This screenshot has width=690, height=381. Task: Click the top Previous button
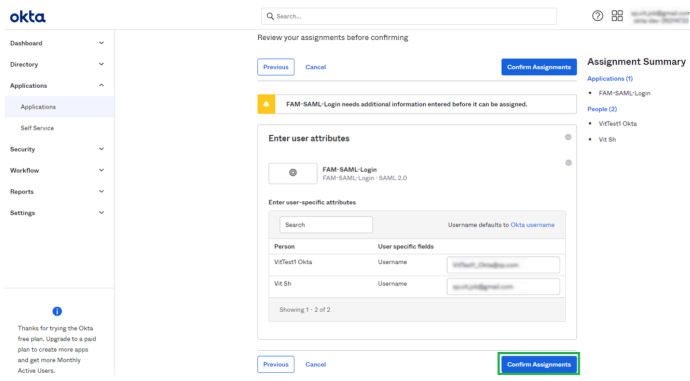(276, 67)
